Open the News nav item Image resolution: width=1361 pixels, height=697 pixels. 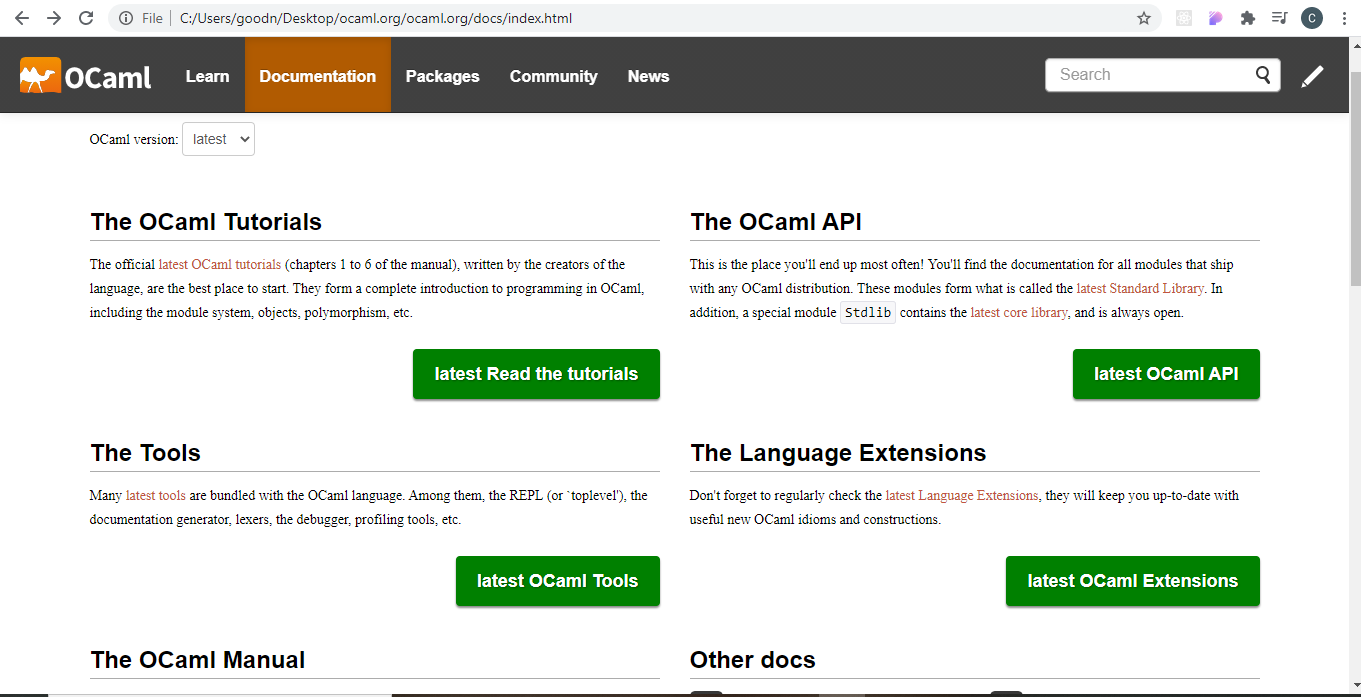coord(648,76)
